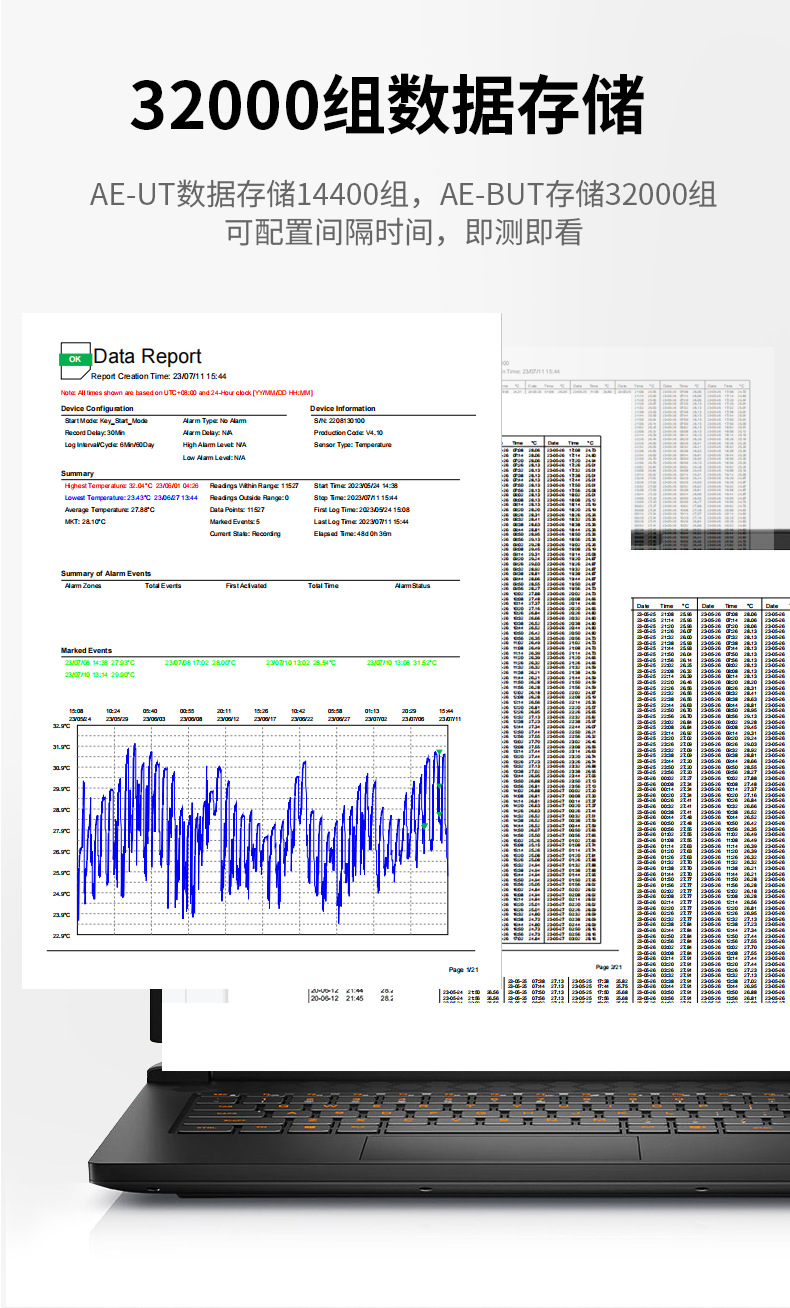
Task: Click the 23/07/11 x-axis date label
Action: (x=451, y=718)
